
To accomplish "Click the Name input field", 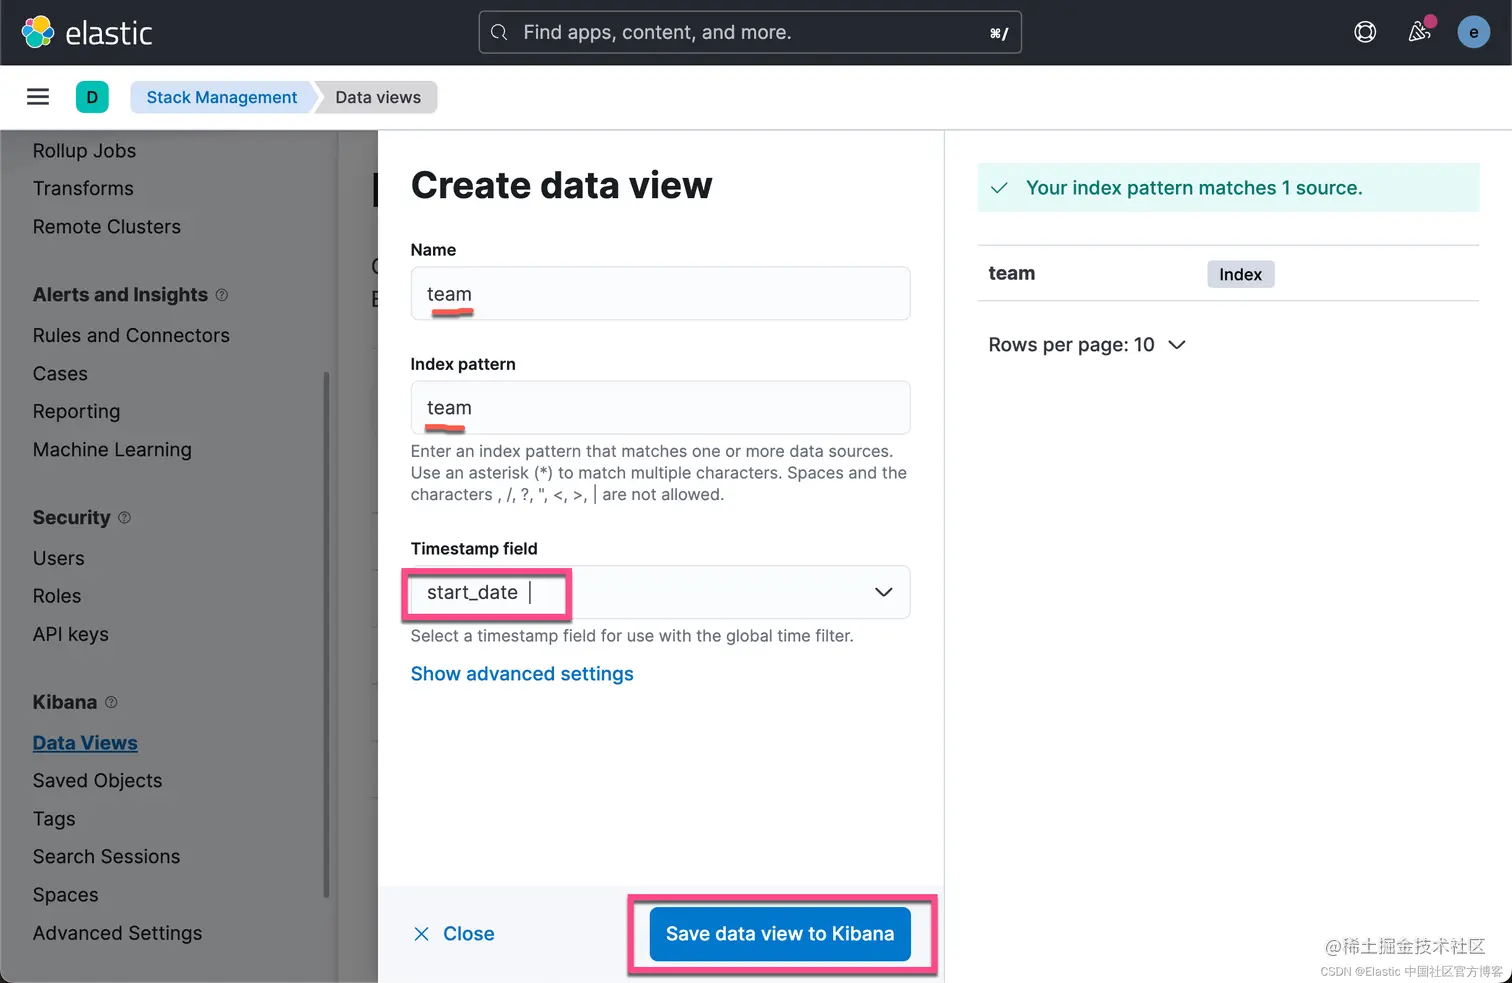I will tap(660, 294).
